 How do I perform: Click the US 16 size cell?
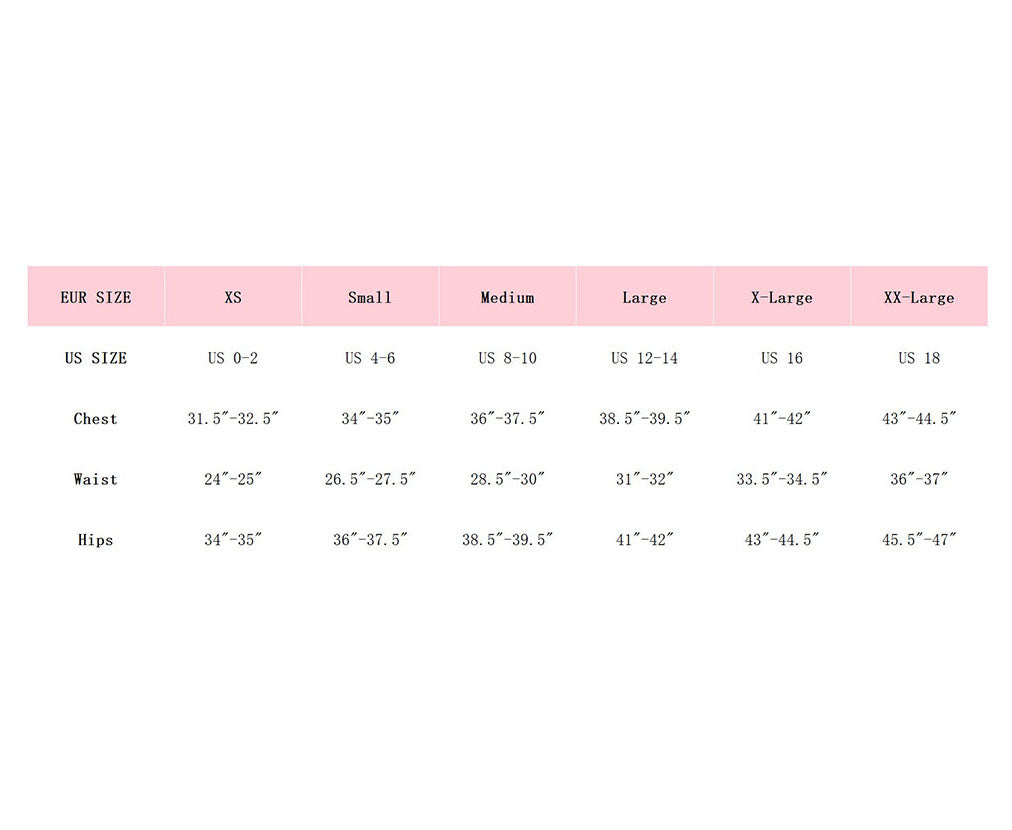pyautogui.click(x=782, y=358)
